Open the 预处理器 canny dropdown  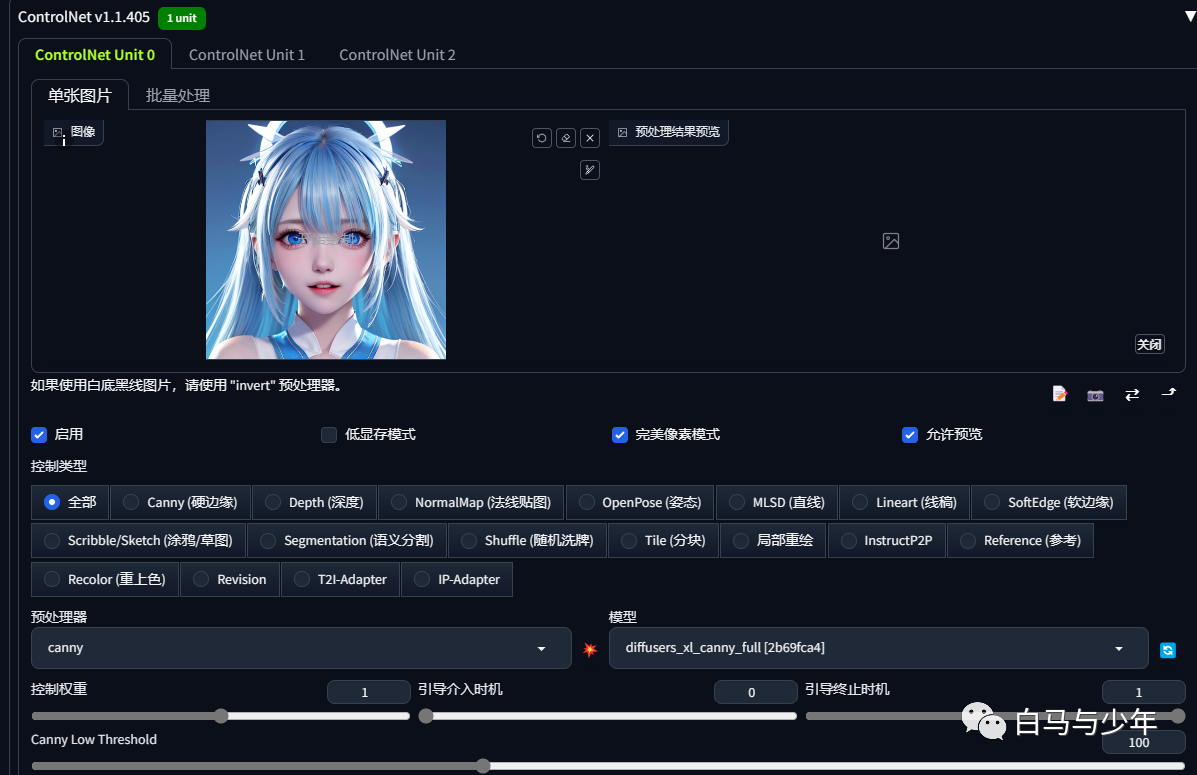click(301, 648)
